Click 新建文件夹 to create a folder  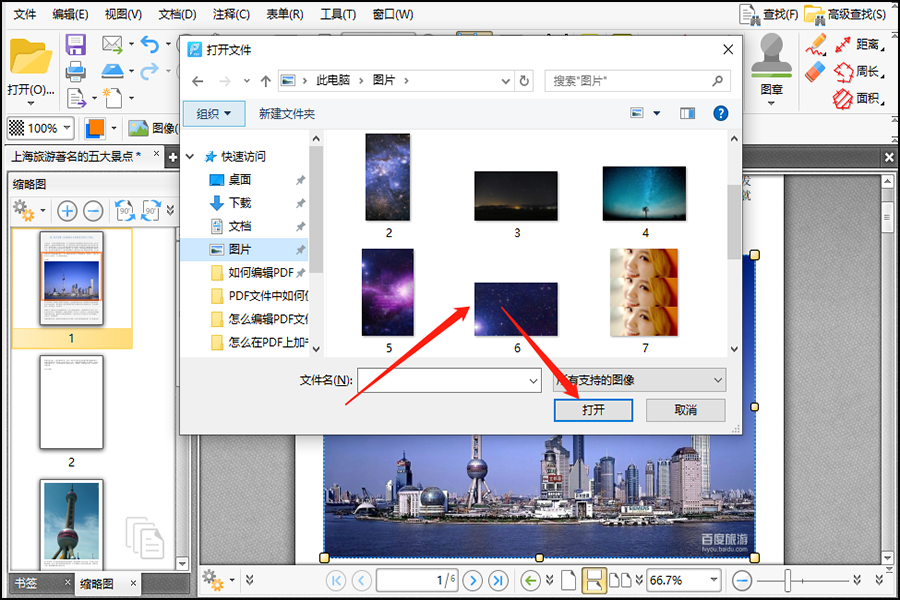[287, 114]
